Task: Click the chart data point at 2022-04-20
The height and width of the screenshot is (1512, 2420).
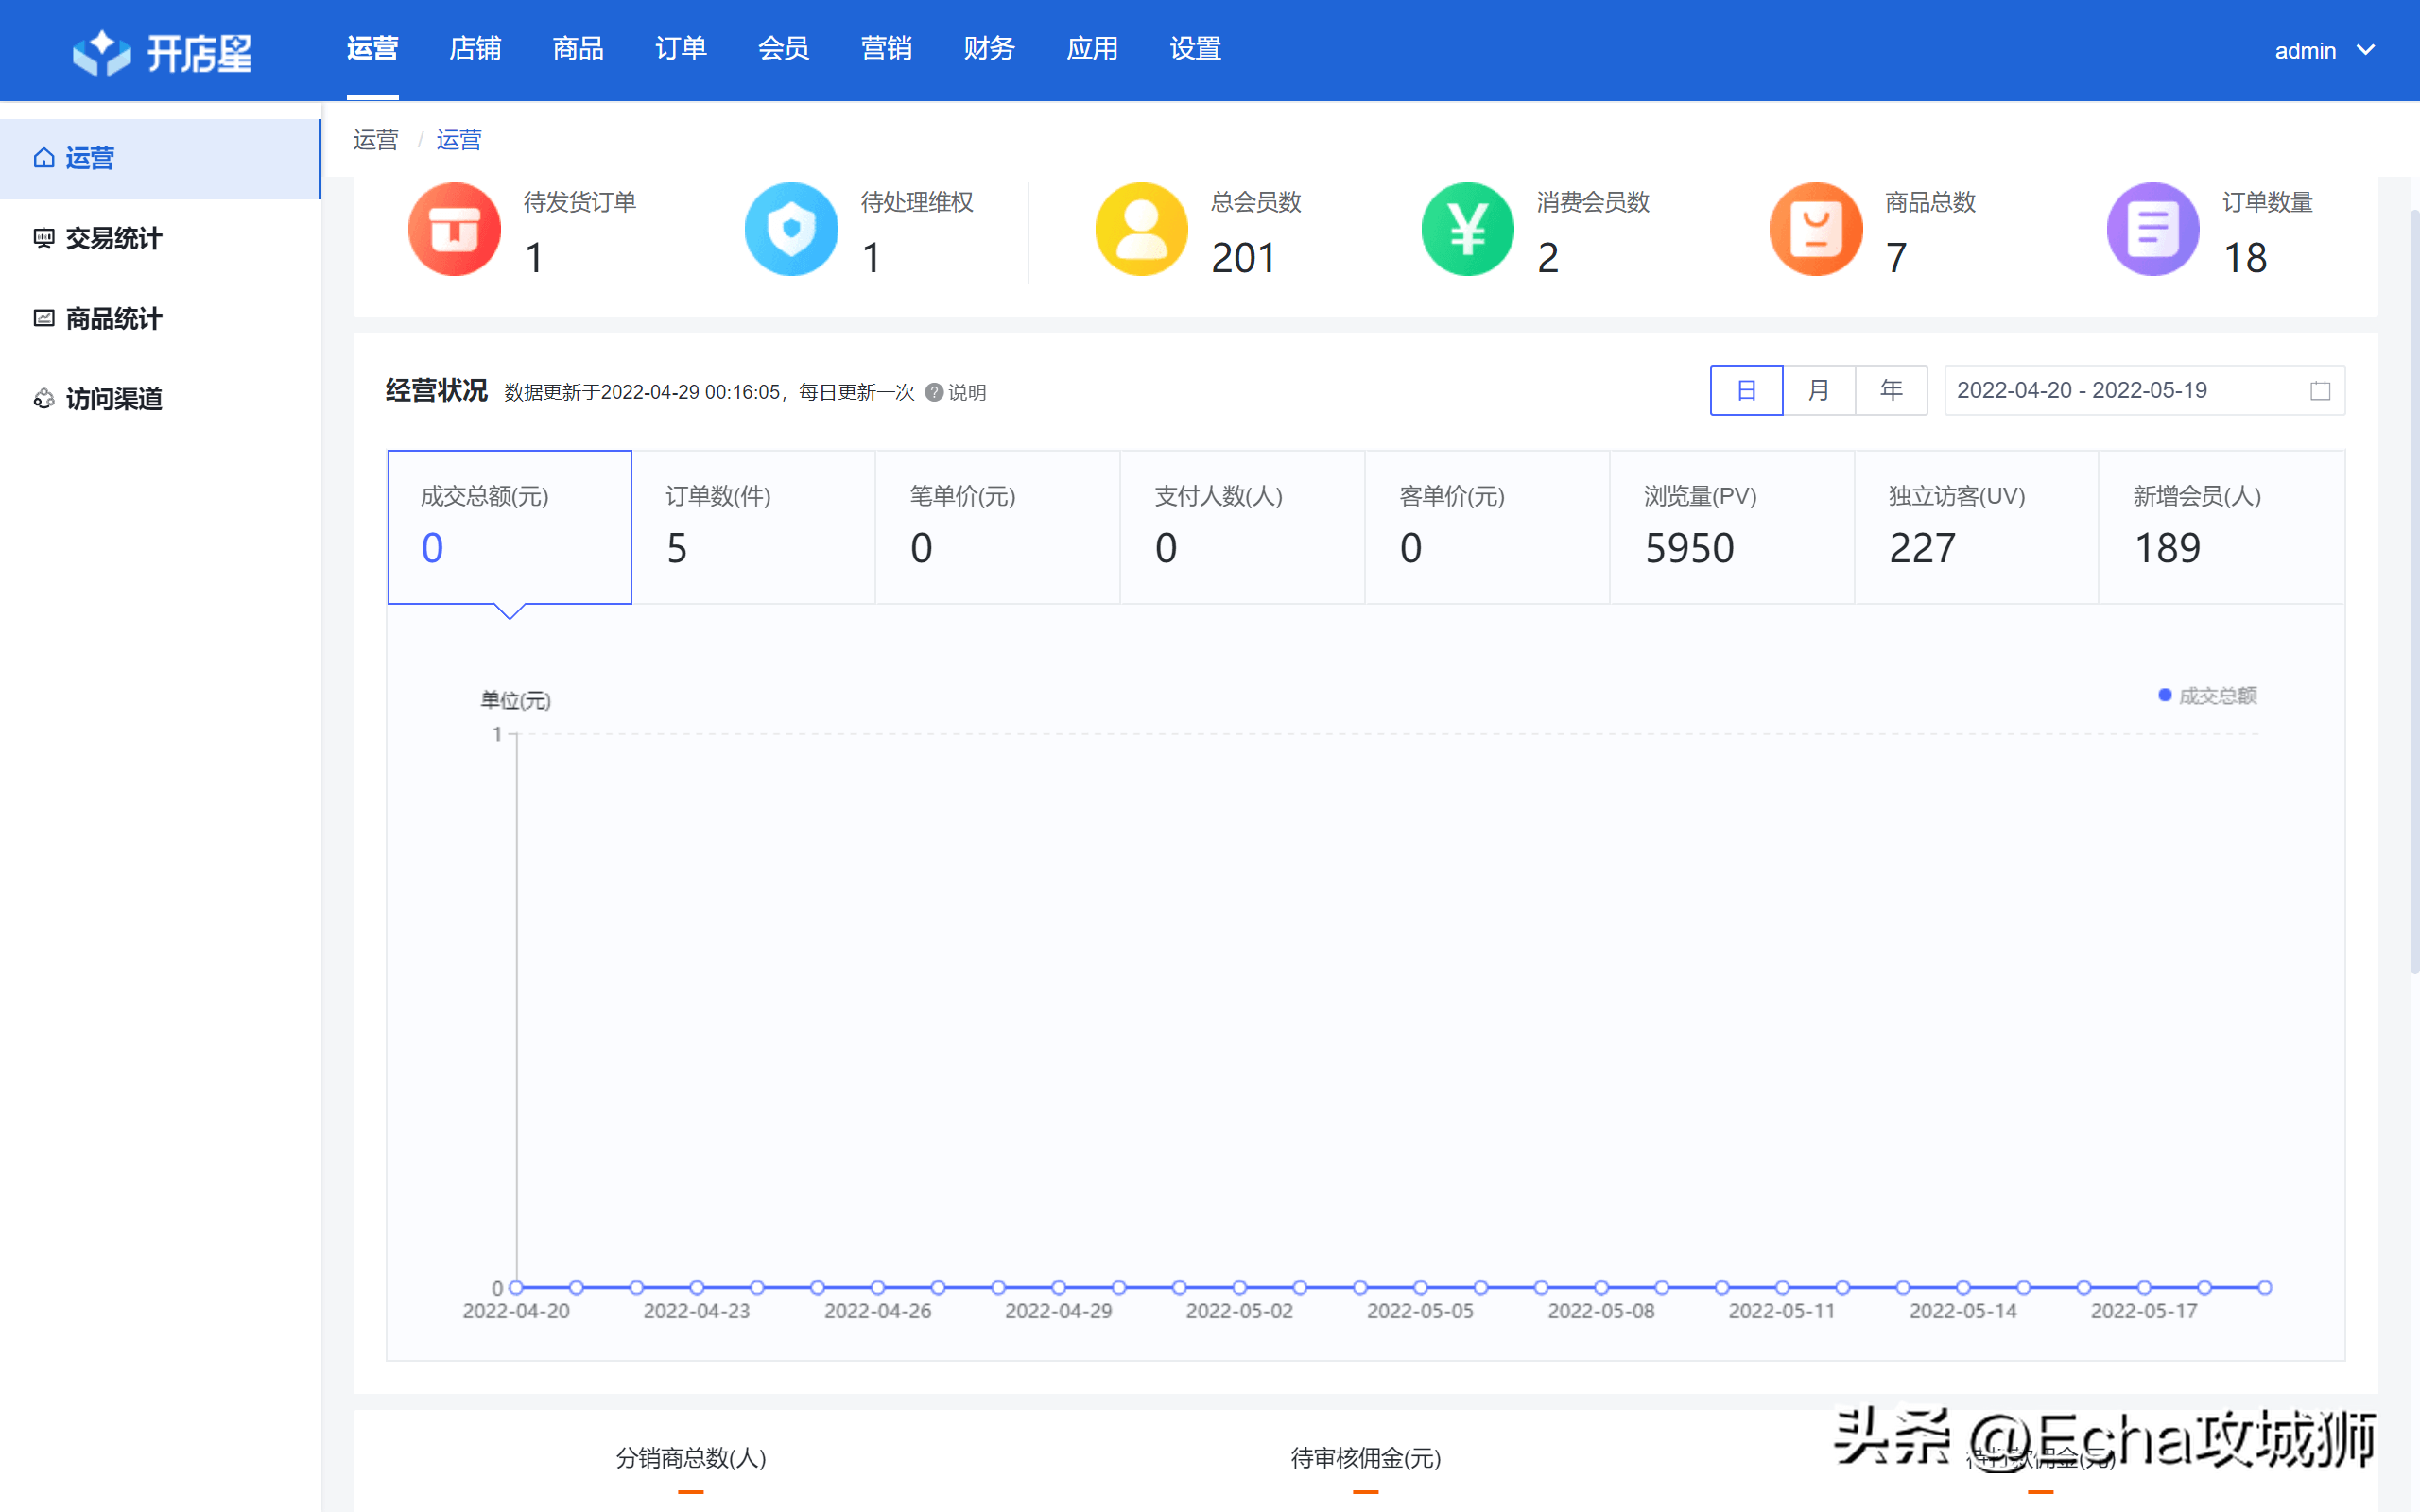Action: (516, 1287)
